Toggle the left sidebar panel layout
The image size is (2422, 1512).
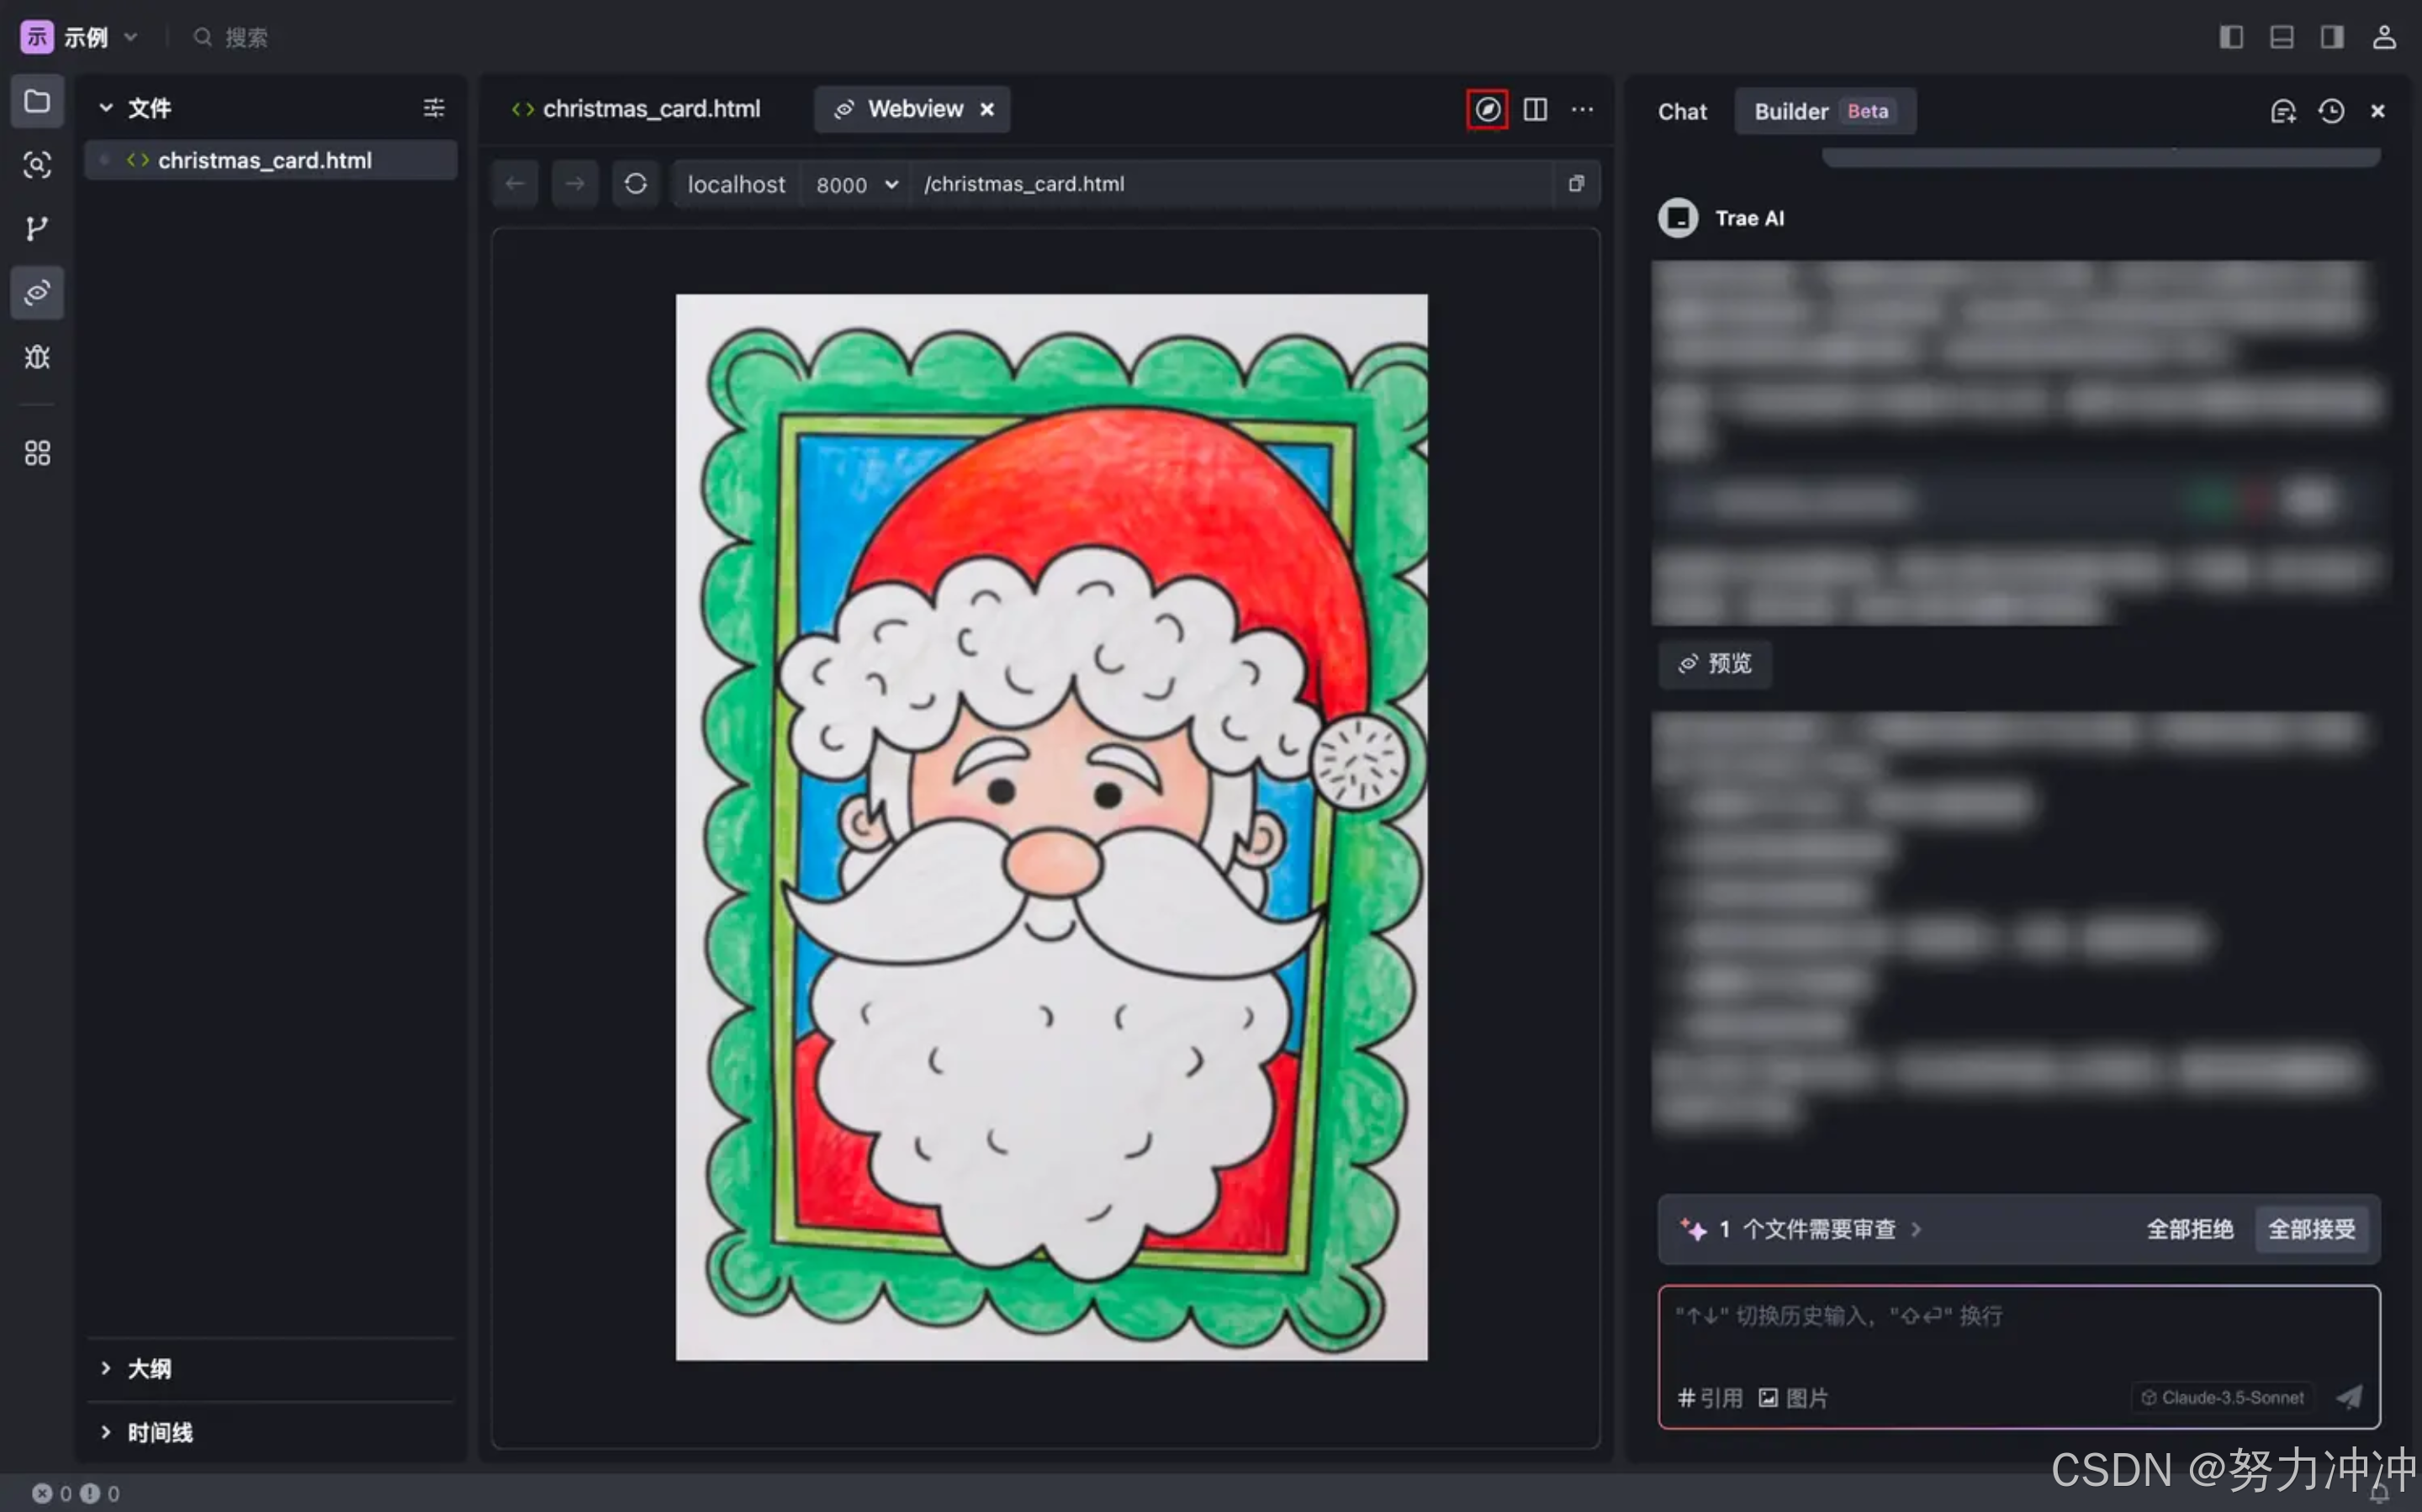pyautogui.click(x=2231, y=37)
